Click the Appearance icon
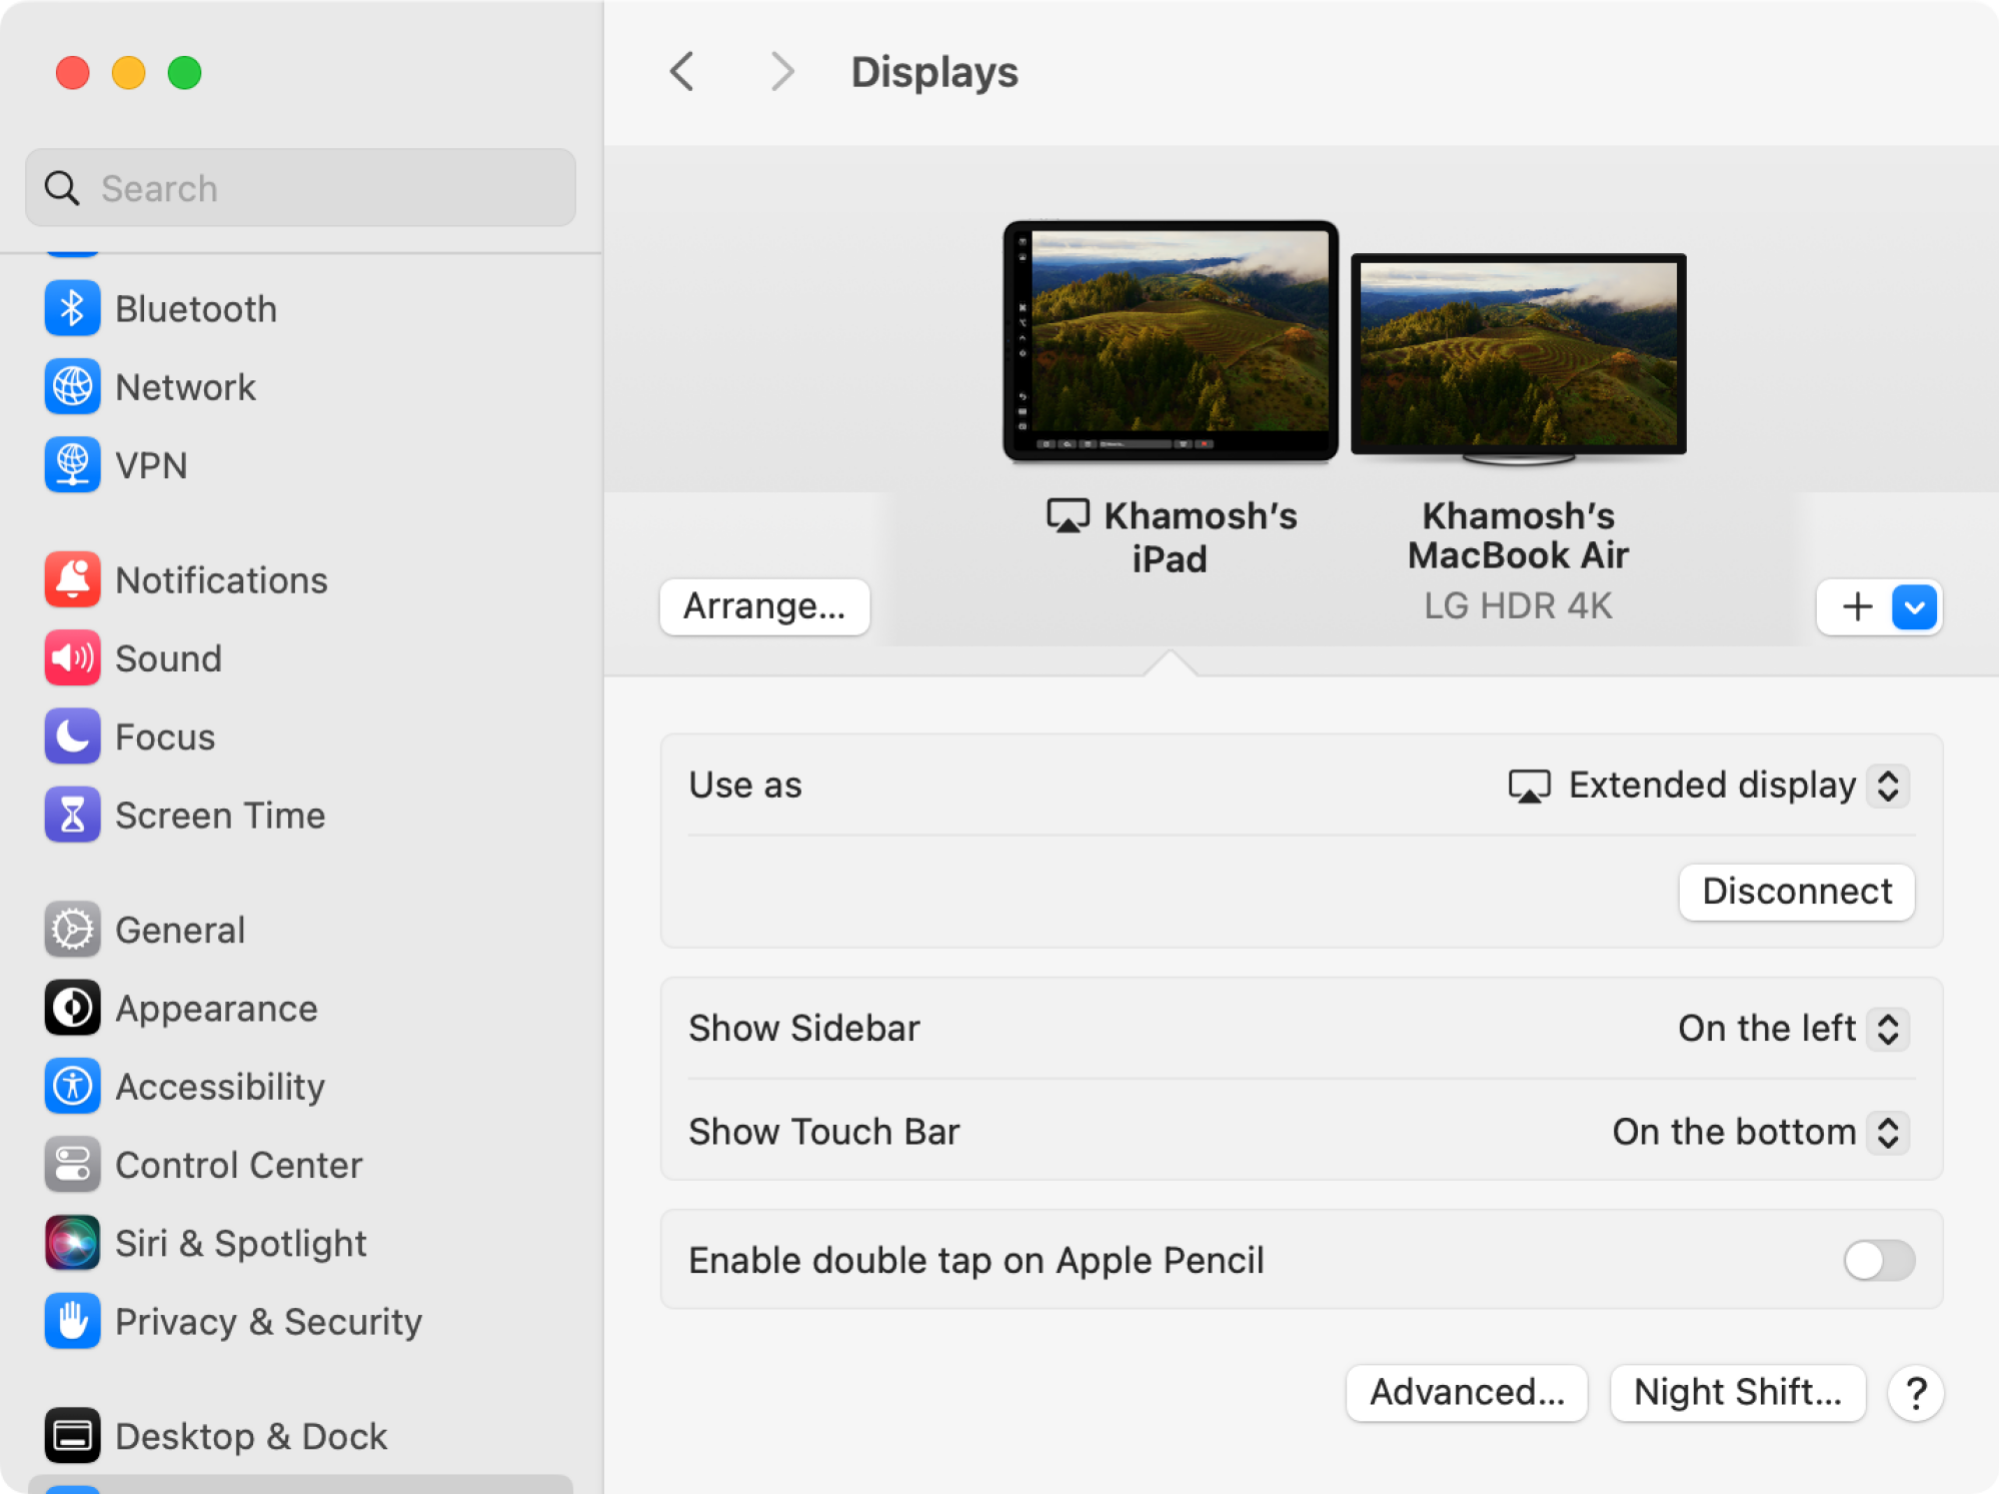Screen dimensions: 1999x1494 tap(72, 1008)
